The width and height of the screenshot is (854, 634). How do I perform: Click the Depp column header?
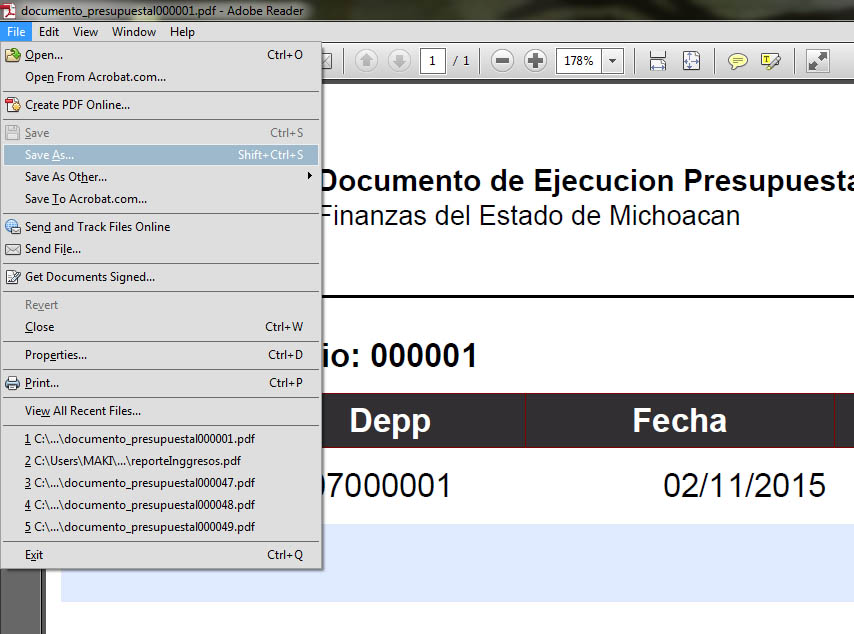[x=391, y=420]
